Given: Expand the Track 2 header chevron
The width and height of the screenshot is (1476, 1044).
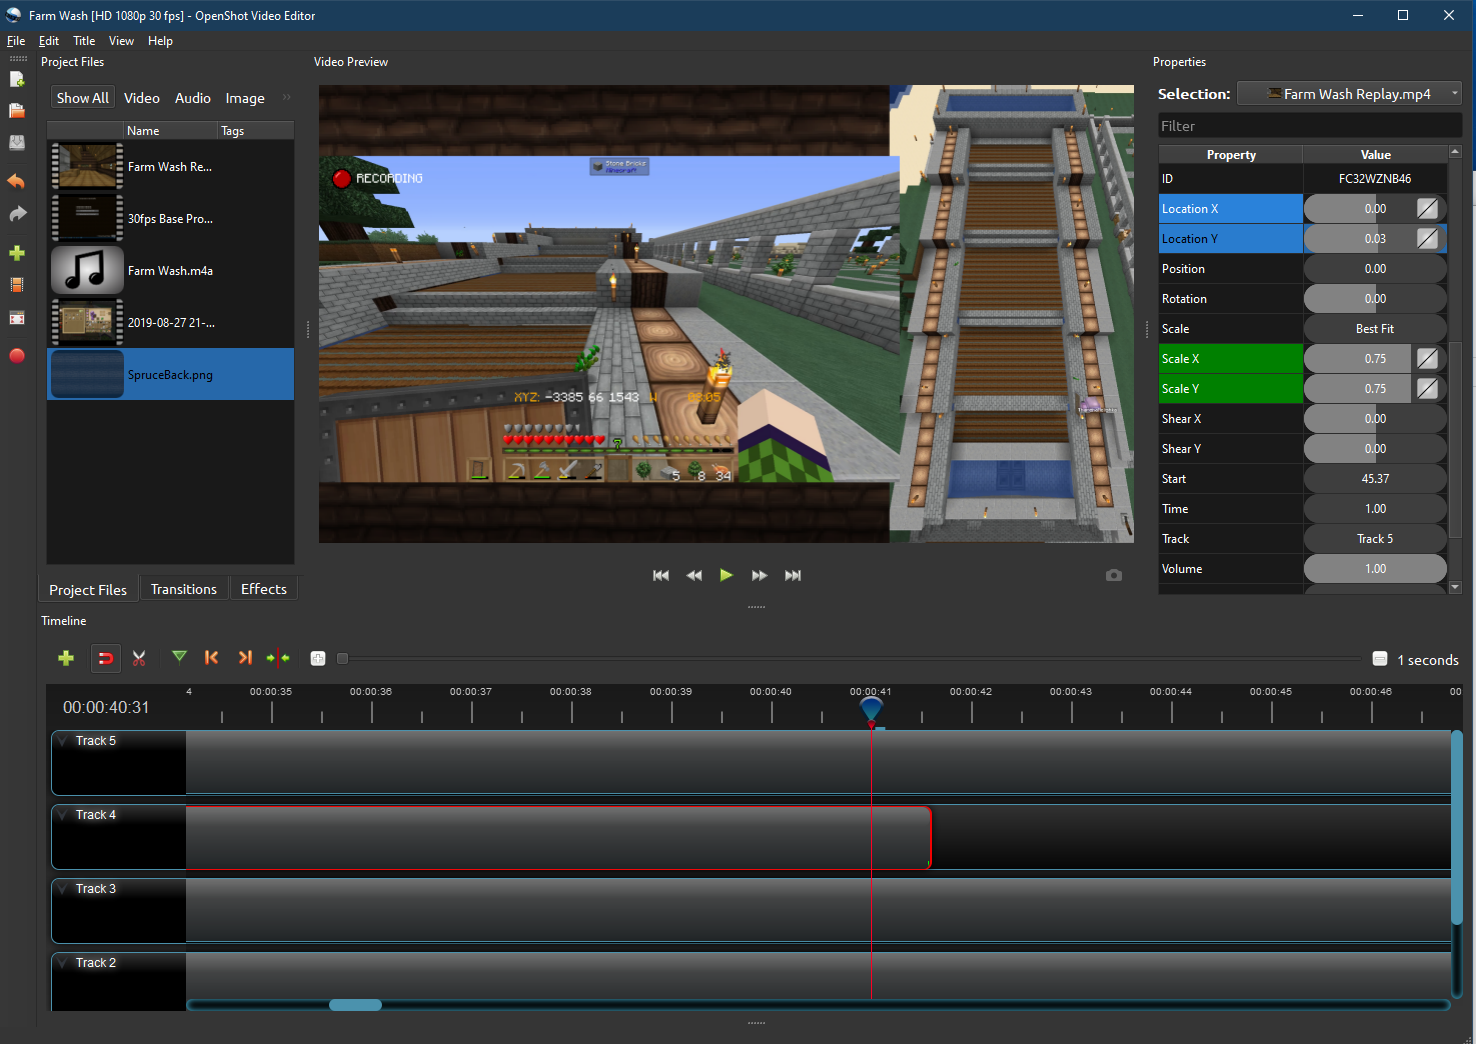Looking at the screenshot, I should pyautogui.click(x=63, y=963).
